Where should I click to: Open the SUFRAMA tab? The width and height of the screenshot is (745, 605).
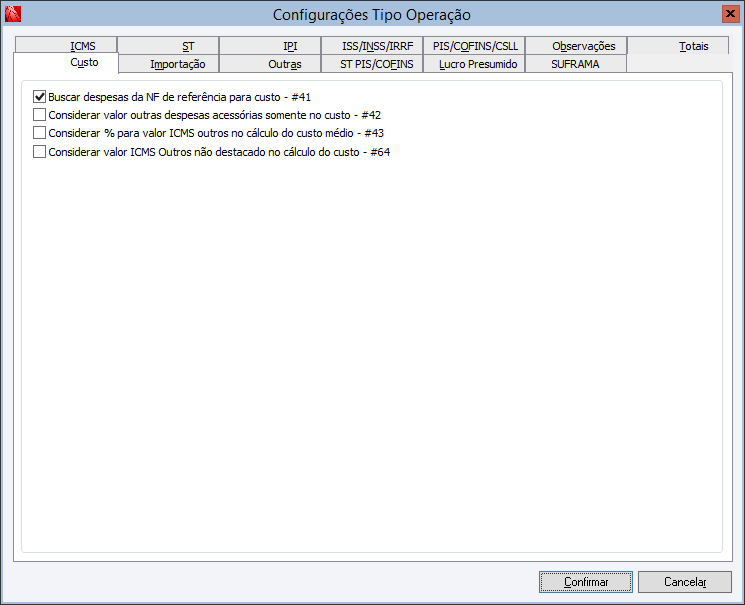[x=576, y=64]
